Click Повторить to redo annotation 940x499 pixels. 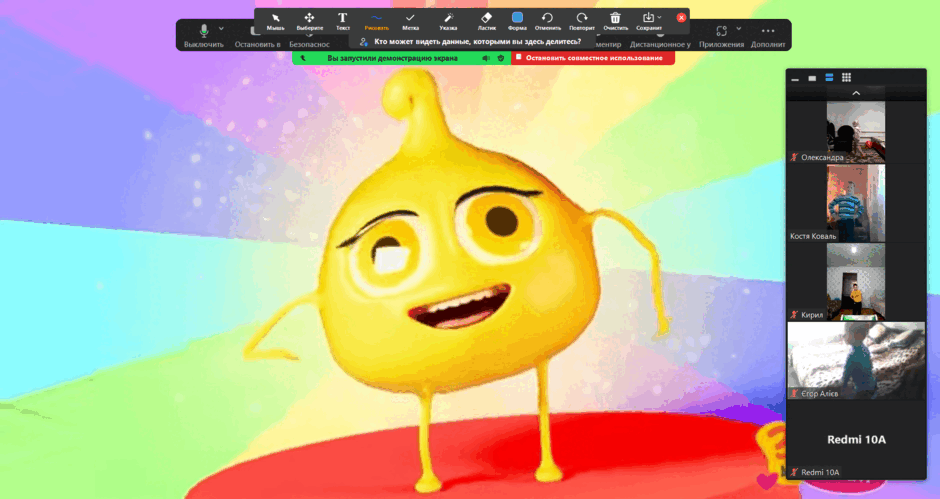pos(582,21)
